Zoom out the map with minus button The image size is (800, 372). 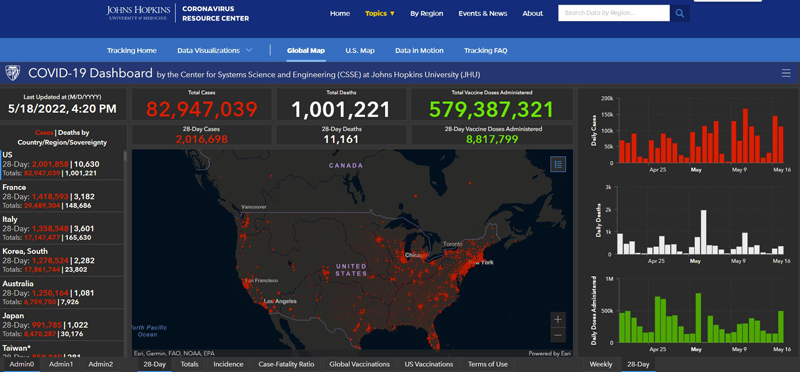558,335
